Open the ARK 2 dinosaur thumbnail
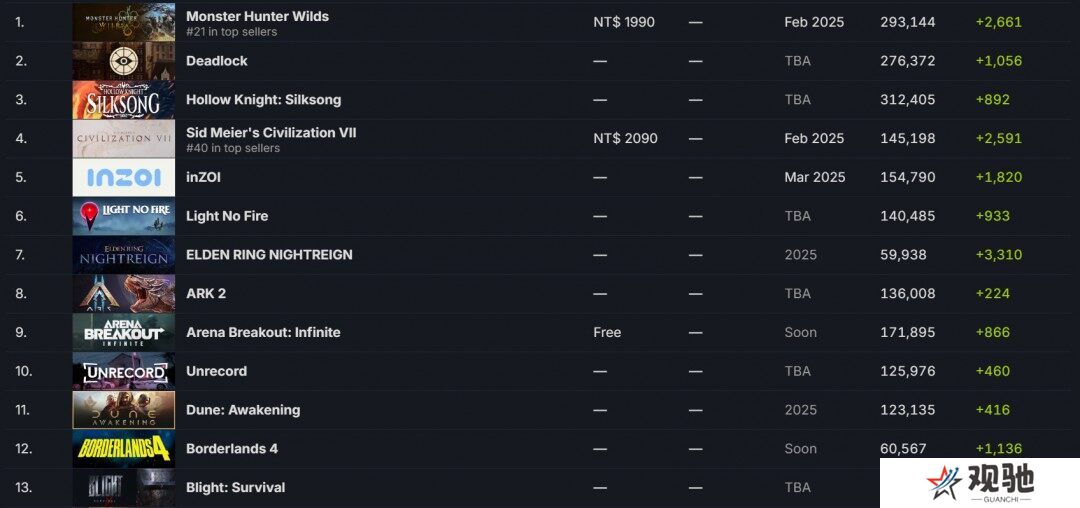 pyautogui.click(x=124, y=294)
